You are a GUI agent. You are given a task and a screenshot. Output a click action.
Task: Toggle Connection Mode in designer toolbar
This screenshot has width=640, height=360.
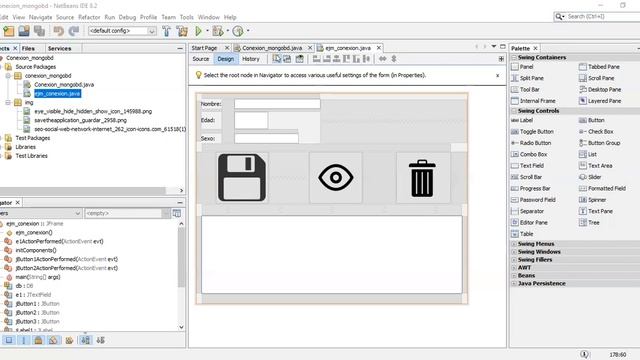pos(287,59)
